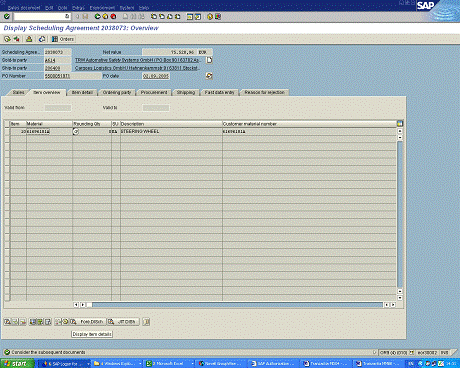This screenshot has width=460, height=368.
Task: Open the Shipping tab
Action: pyautogui.click(x=186, y=92)
